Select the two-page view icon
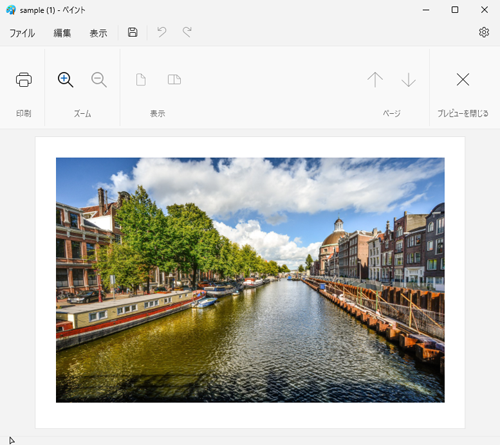500x445 pixels. pyautogui.click(x=174, y=80)
